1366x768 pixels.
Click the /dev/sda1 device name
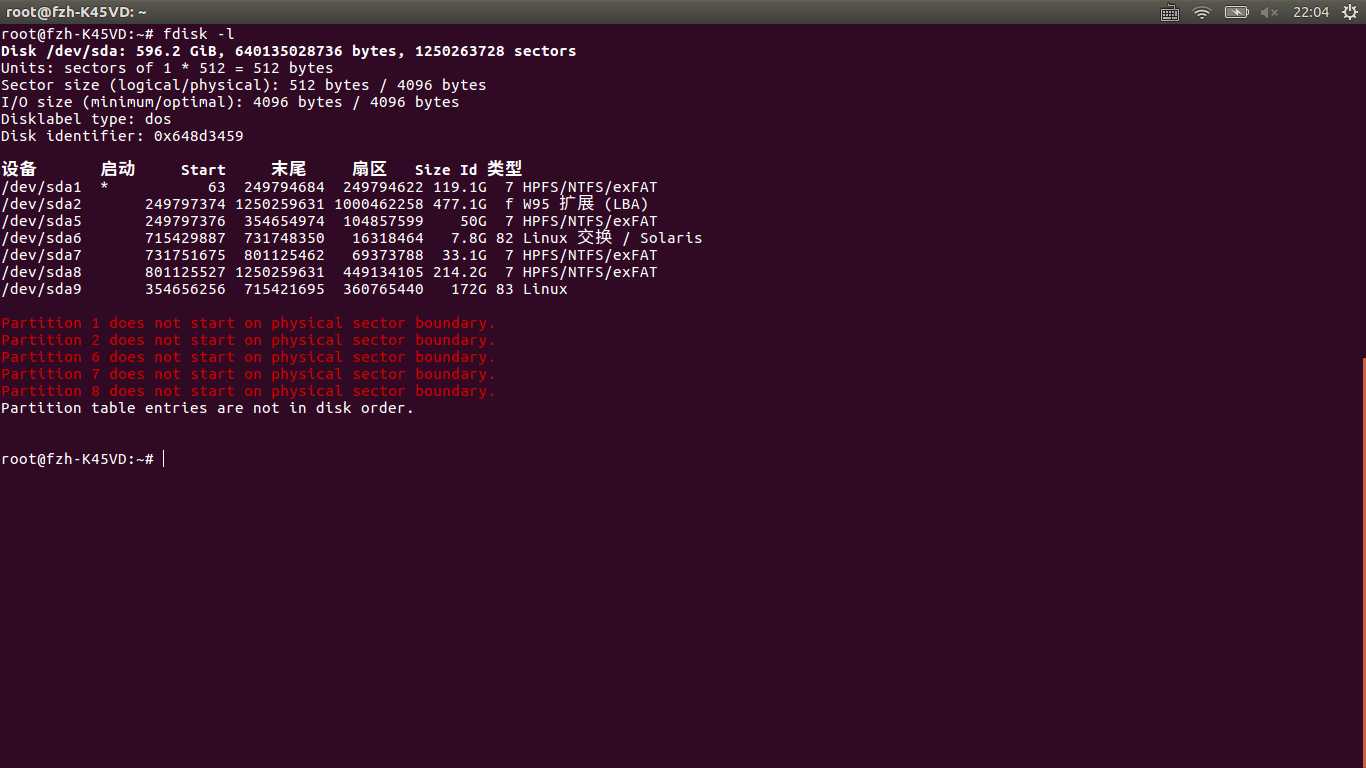[x=41, y=187]
